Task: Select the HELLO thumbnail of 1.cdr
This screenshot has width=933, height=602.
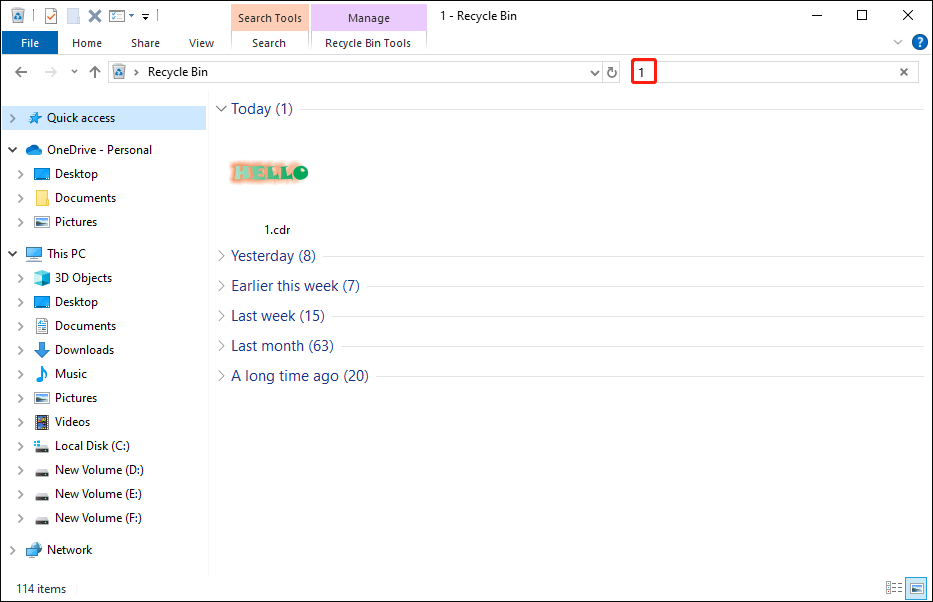Action: point(270,173)
